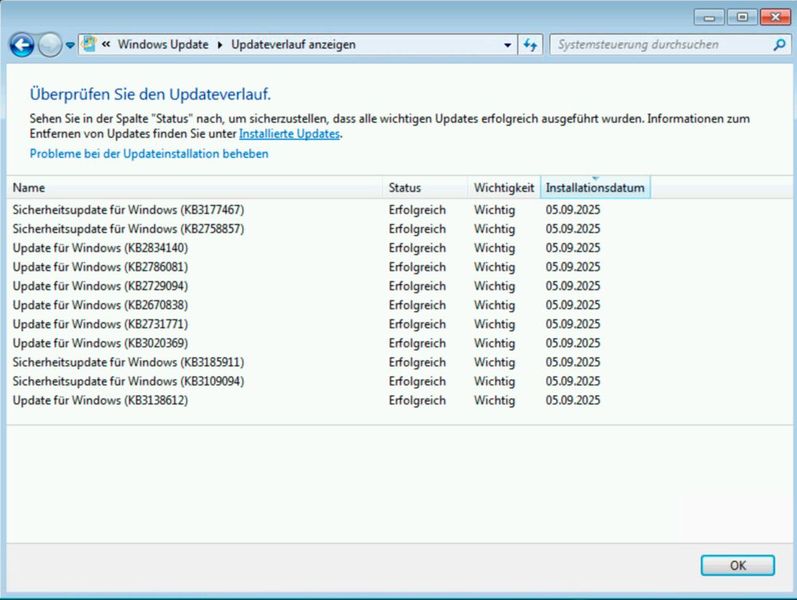Sort list by Wichtigkeit column
This screenshot has height=600, width=797.
click(504, 188)
